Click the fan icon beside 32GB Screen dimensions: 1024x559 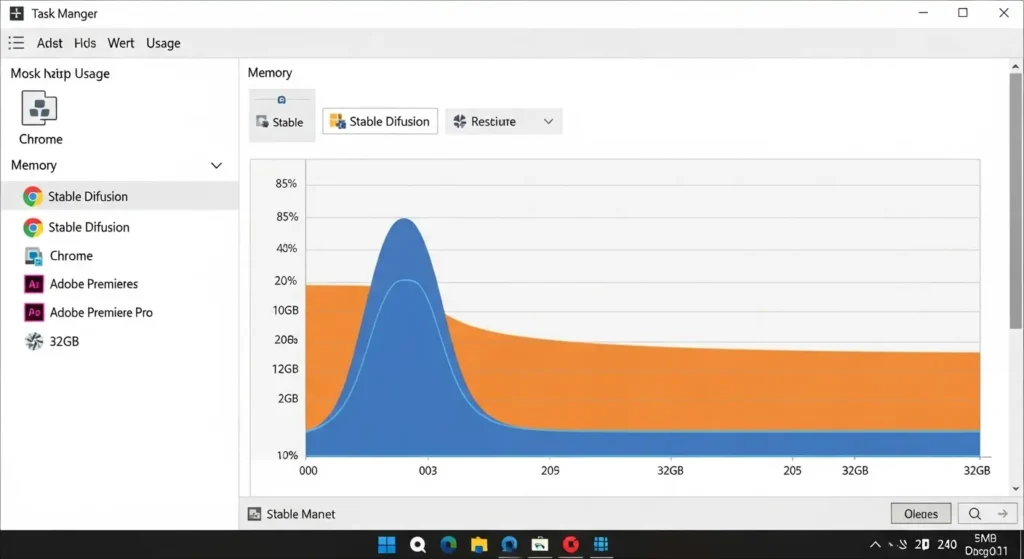(x=33, y=341)
